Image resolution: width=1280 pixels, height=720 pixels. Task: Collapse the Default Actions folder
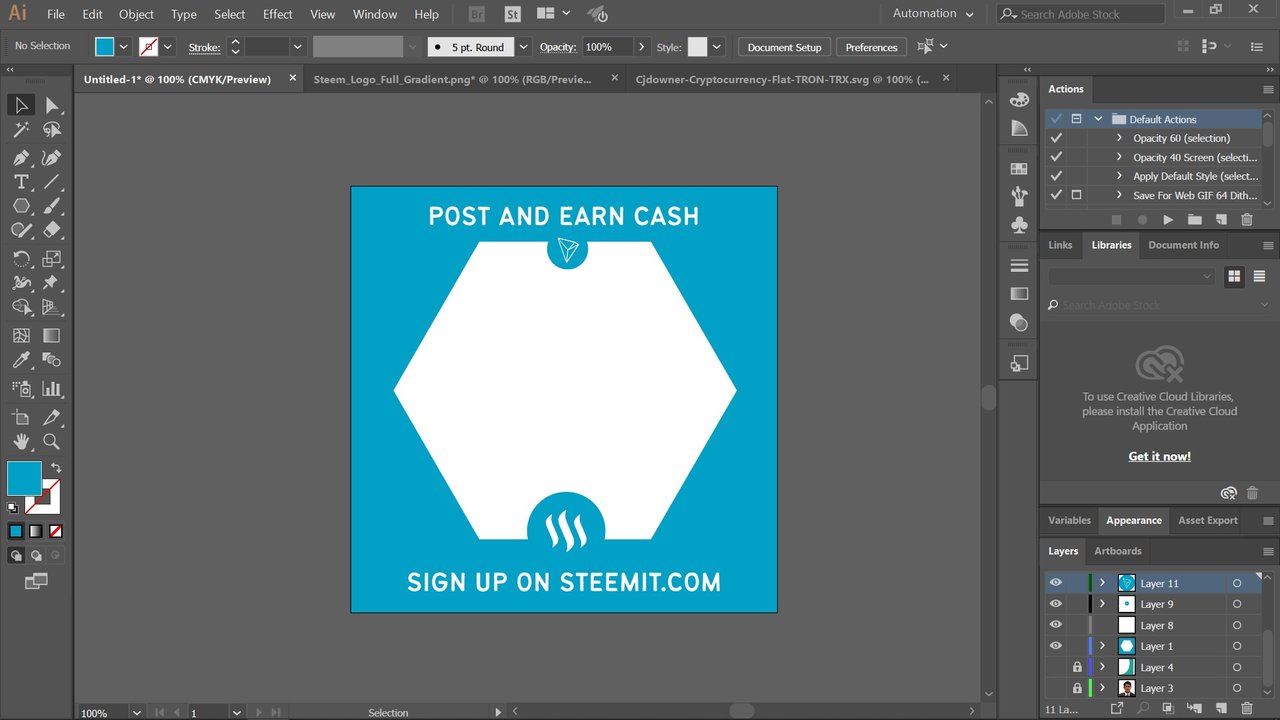click(1098, 119)
